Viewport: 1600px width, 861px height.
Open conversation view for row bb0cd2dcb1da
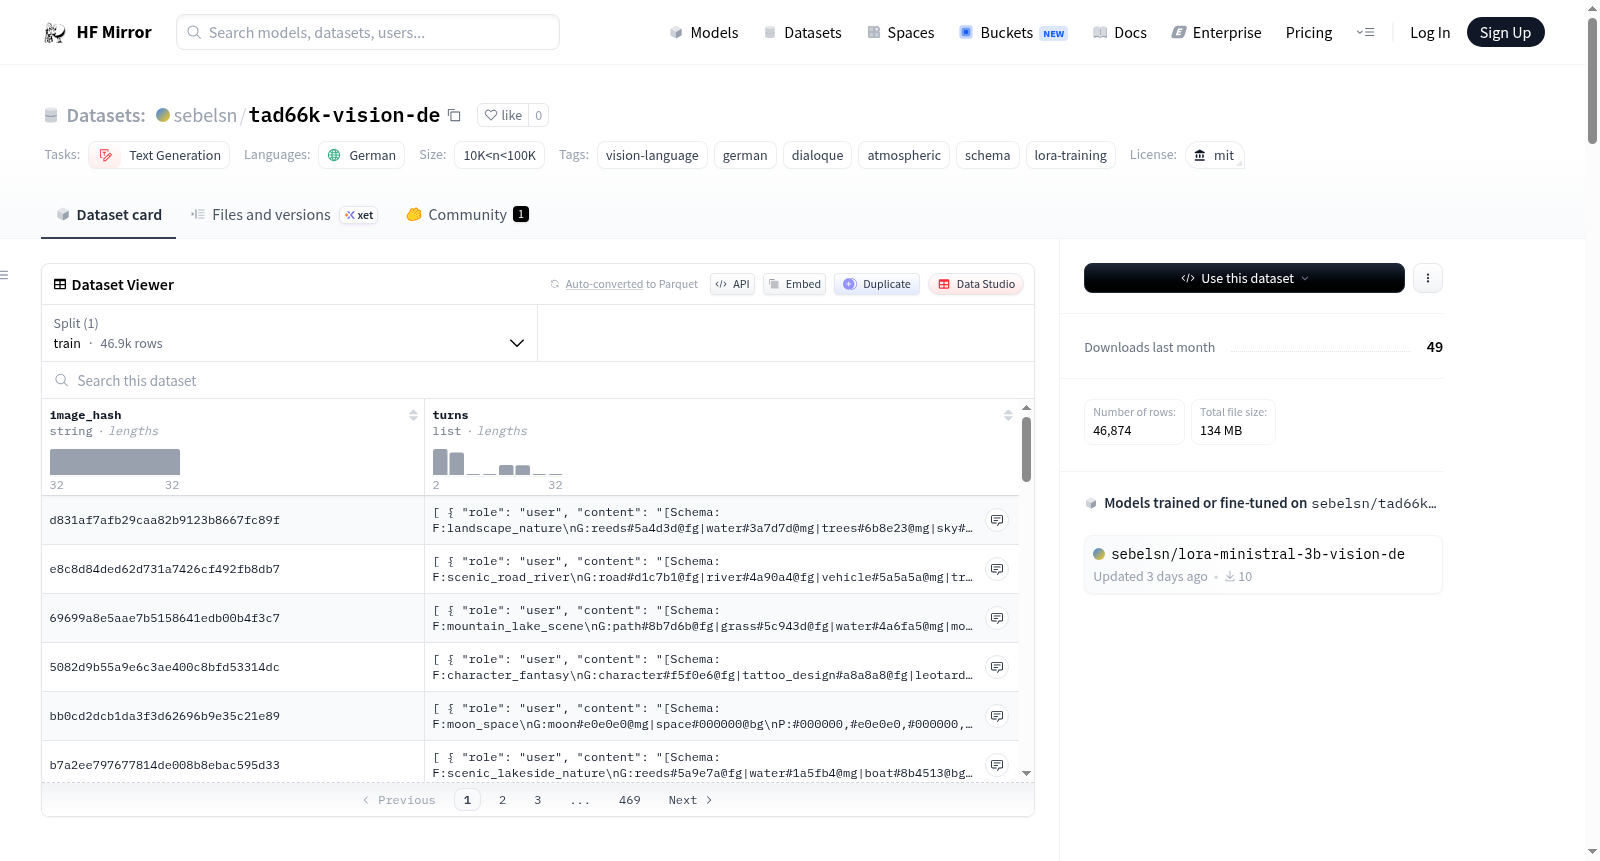tap(997, 716)
